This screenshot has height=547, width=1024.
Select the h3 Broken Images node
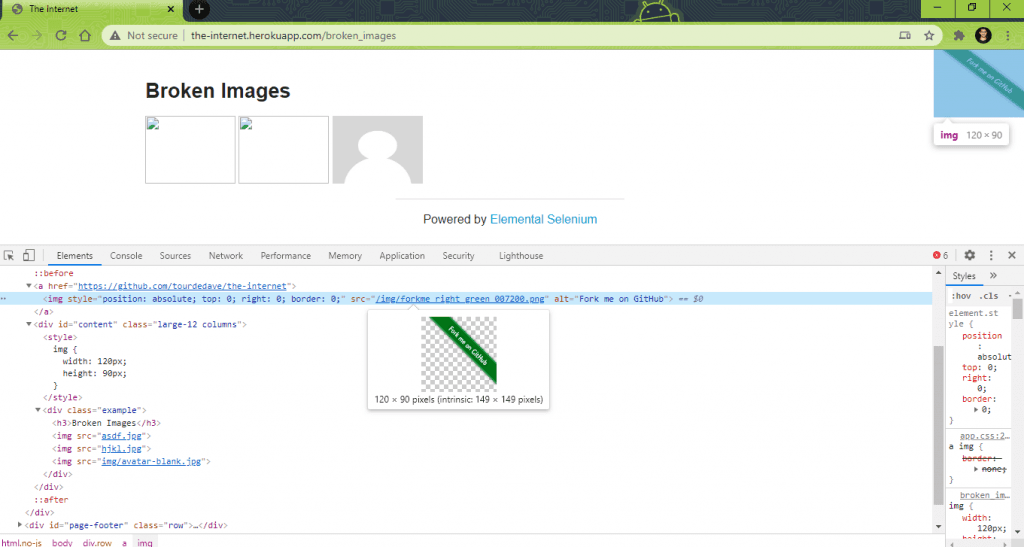point(106,423)
